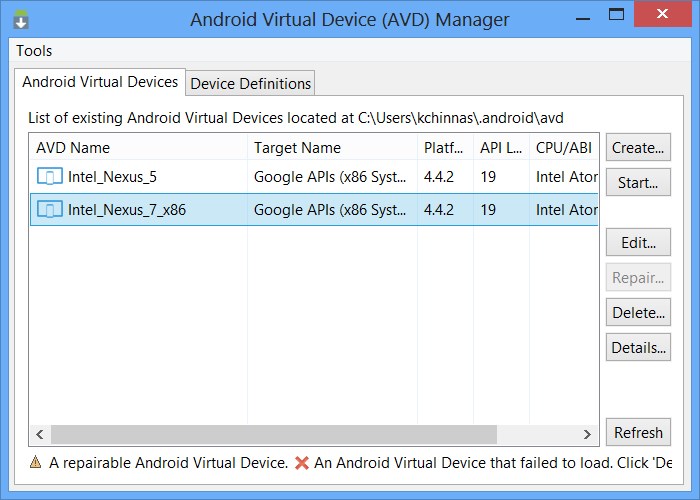Click the horizontal scrollbar left arrow
The height and width of the screenshot is (500, 700).
[x=41, y=434]
